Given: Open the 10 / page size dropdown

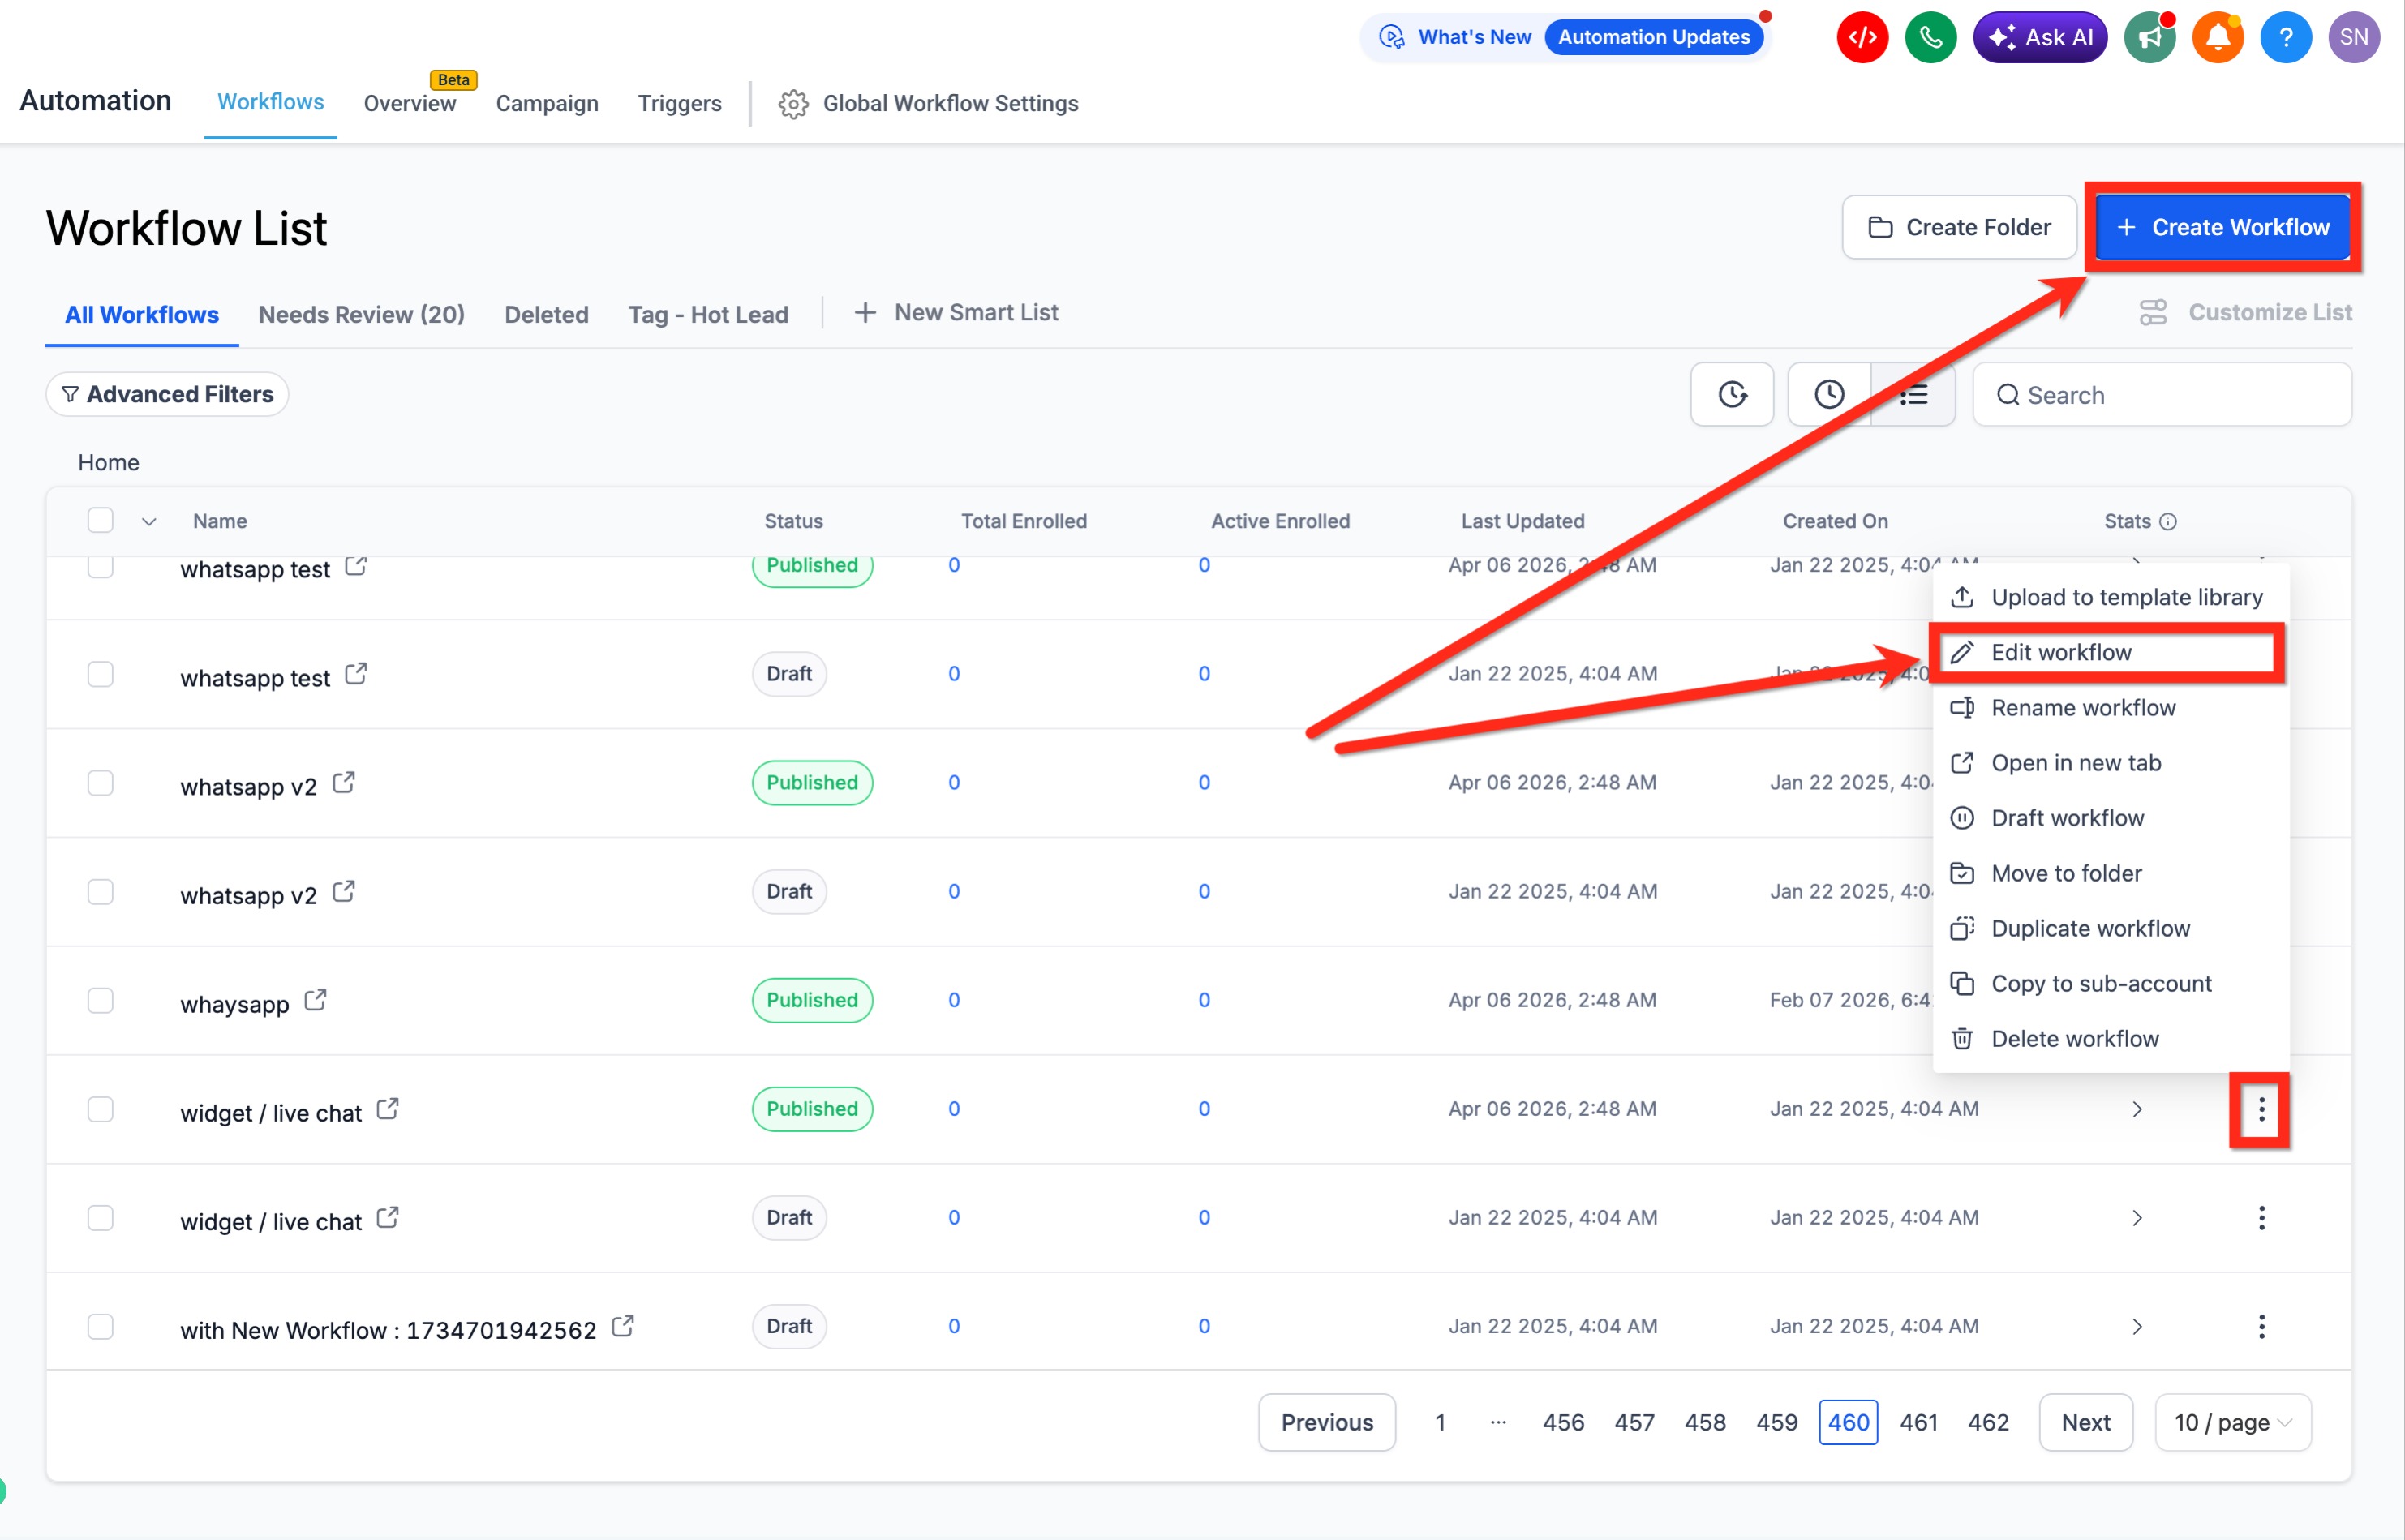Looking at the screenshot, I should 2232,1422.
